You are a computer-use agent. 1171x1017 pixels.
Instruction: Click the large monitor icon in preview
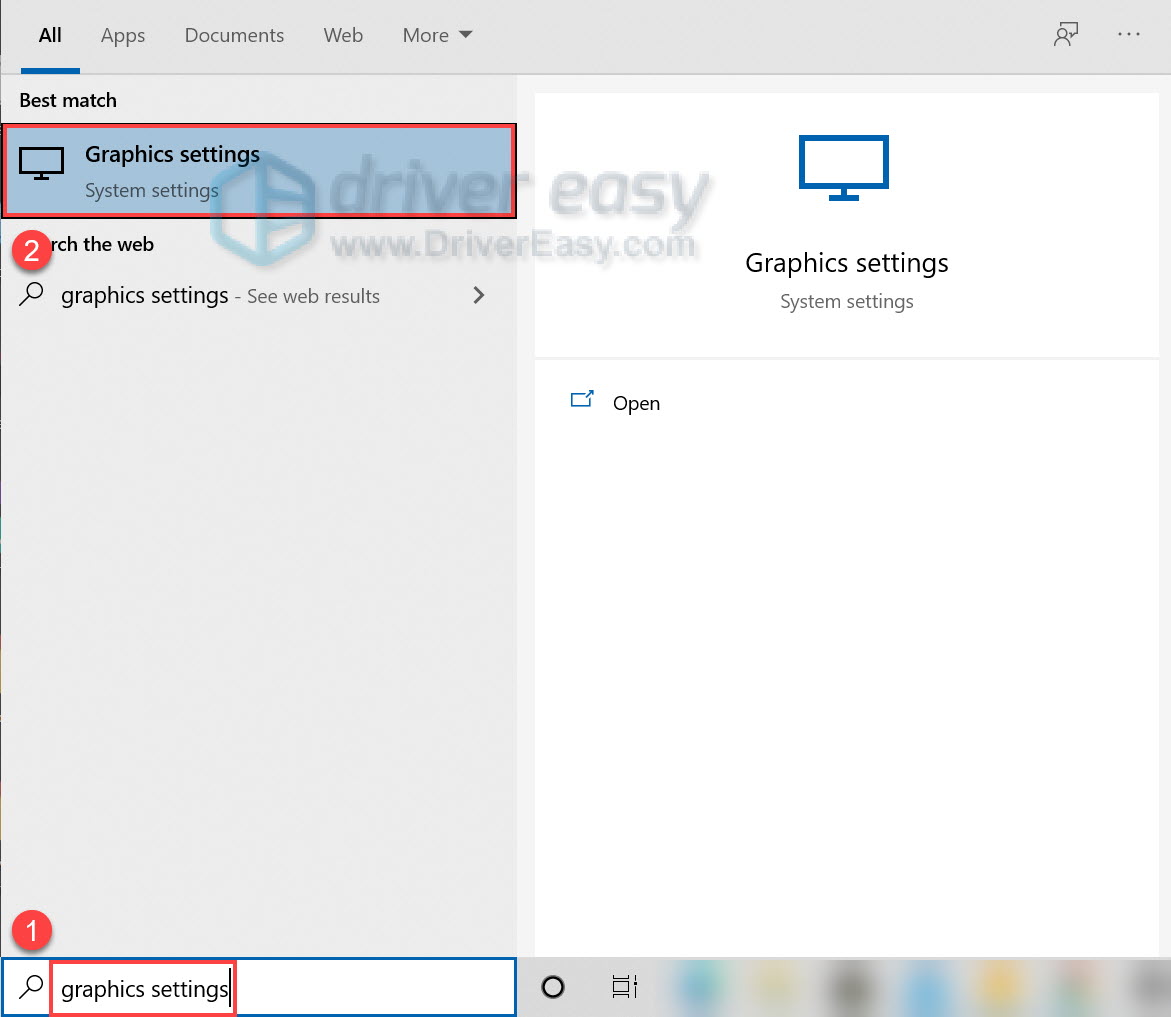point(844,168)
